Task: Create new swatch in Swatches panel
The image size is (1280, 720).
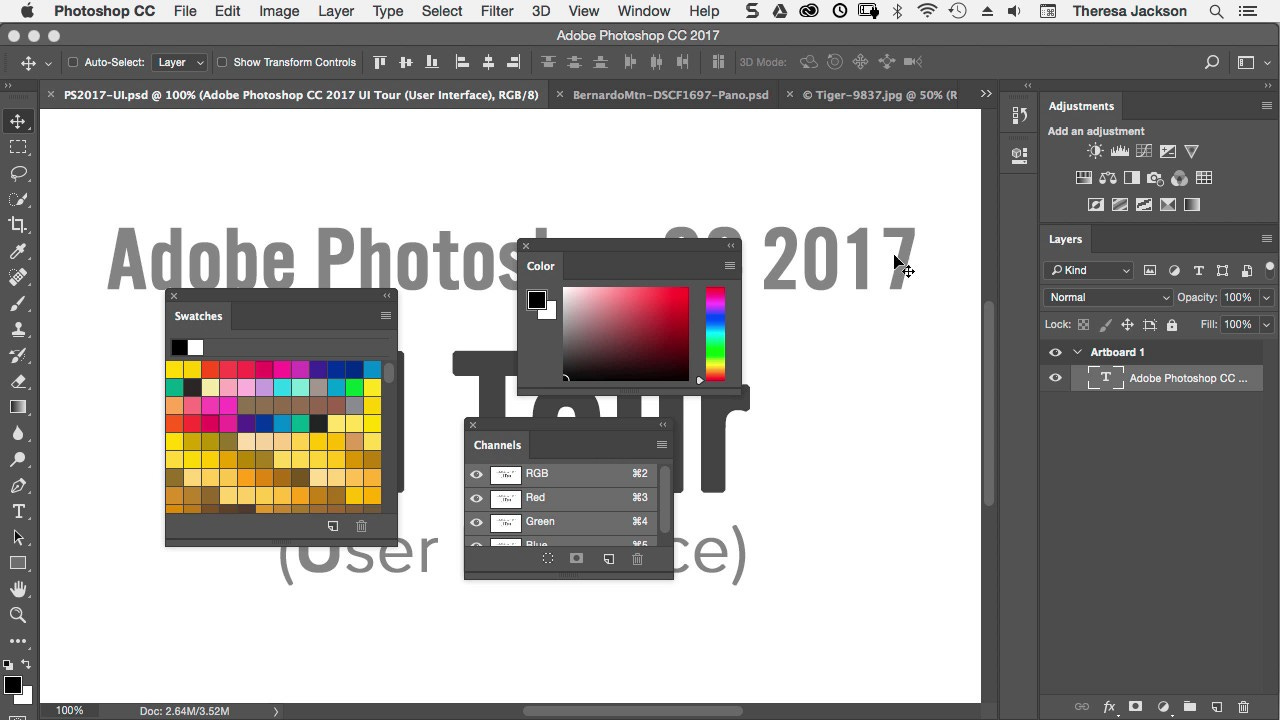Action: point(333,526)
